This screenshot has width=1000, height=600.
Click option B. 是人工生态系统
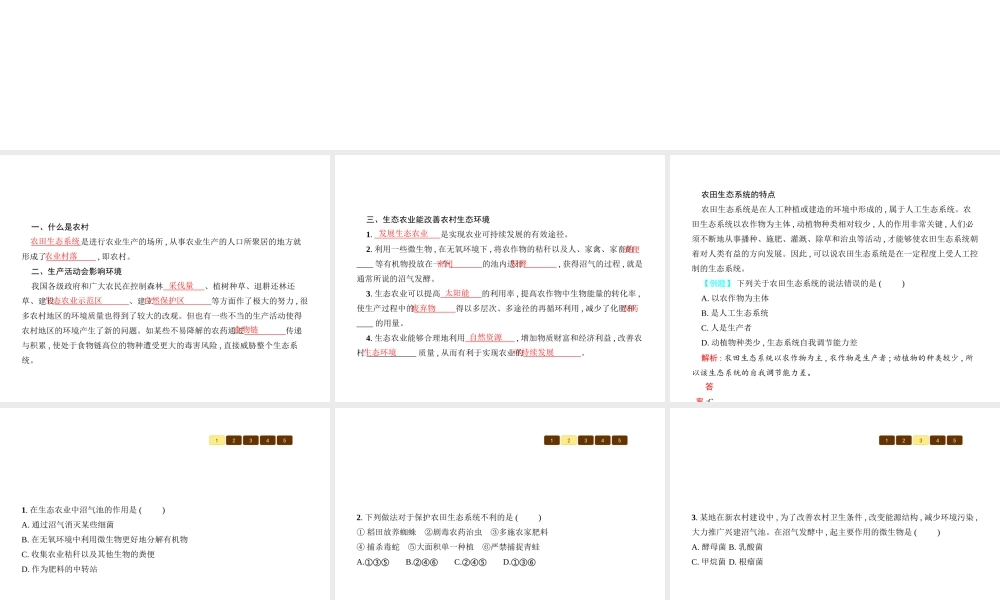pyautogui.click(x=735, y=313)
